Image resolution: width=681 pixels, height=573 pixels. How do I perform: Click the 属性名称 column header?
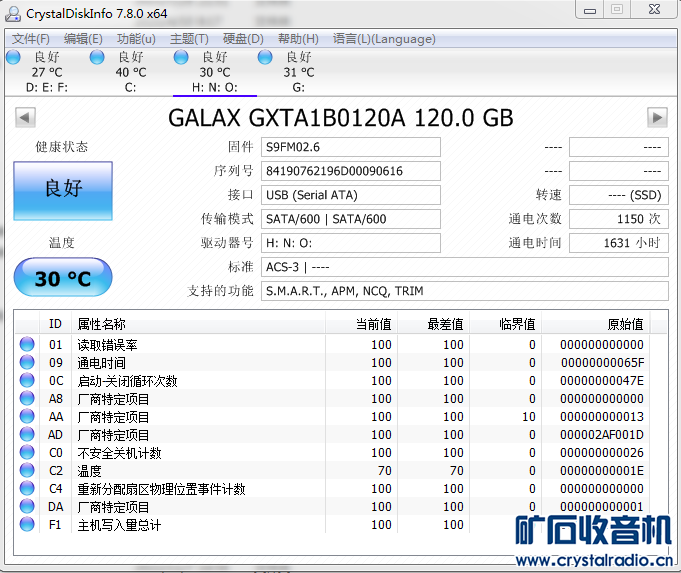pyautogui.click(x=198, y=324)
